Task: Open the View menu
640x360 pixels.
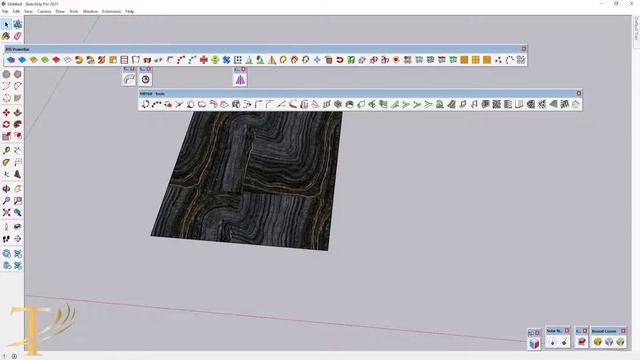Action: coord(28,11)
